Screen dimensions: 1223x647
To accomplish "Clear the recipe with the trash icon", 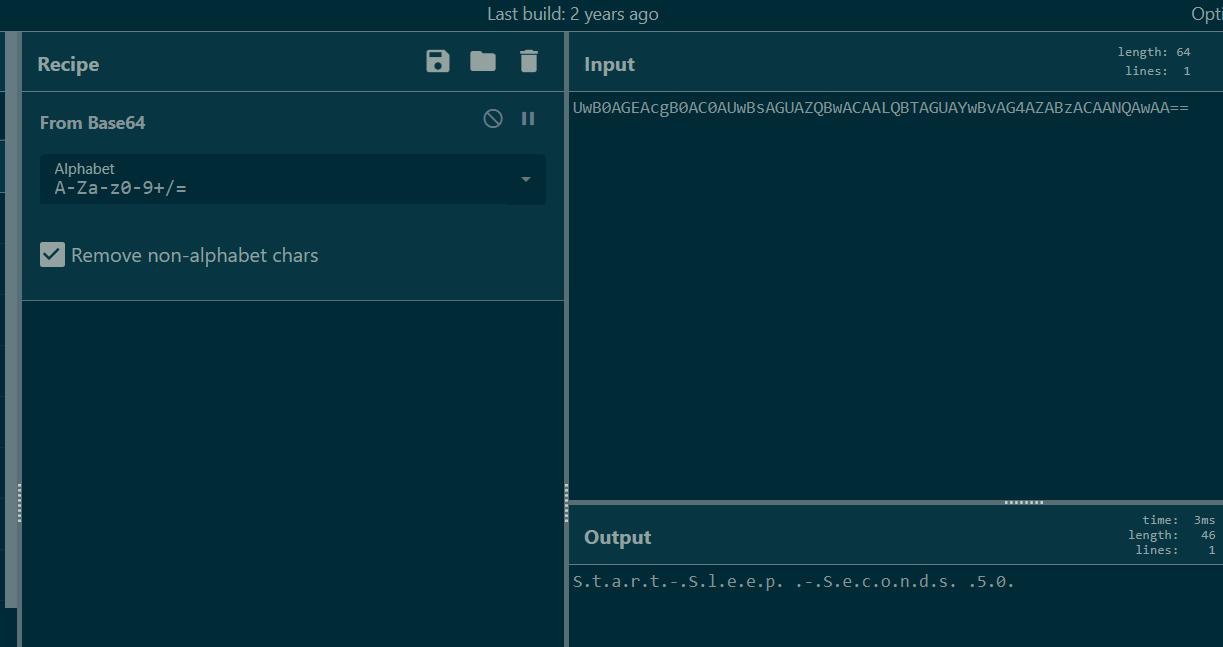I will (529, 62).
